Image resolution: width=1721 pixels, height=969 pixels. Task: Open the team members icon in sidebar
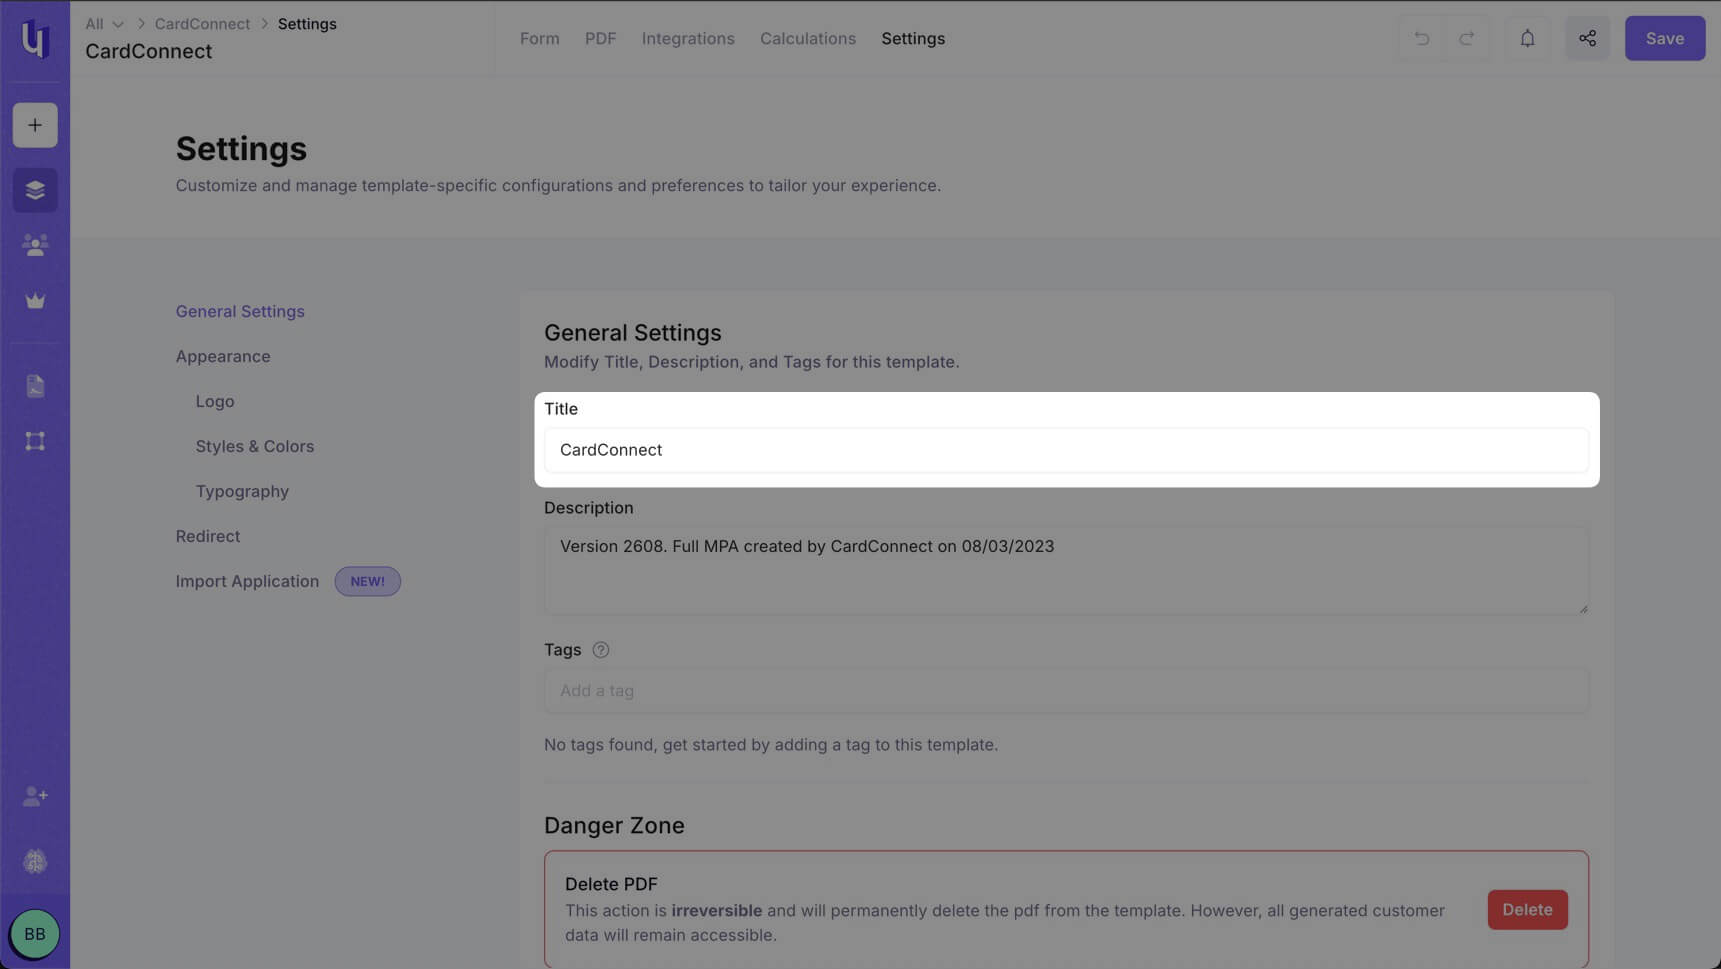click(35, 245)
